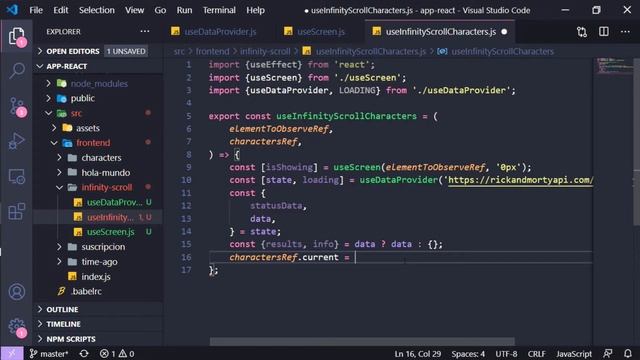Viewport: 640px width, 360px height.
Task: Open the View menu
Action: [x=134, y=10]
